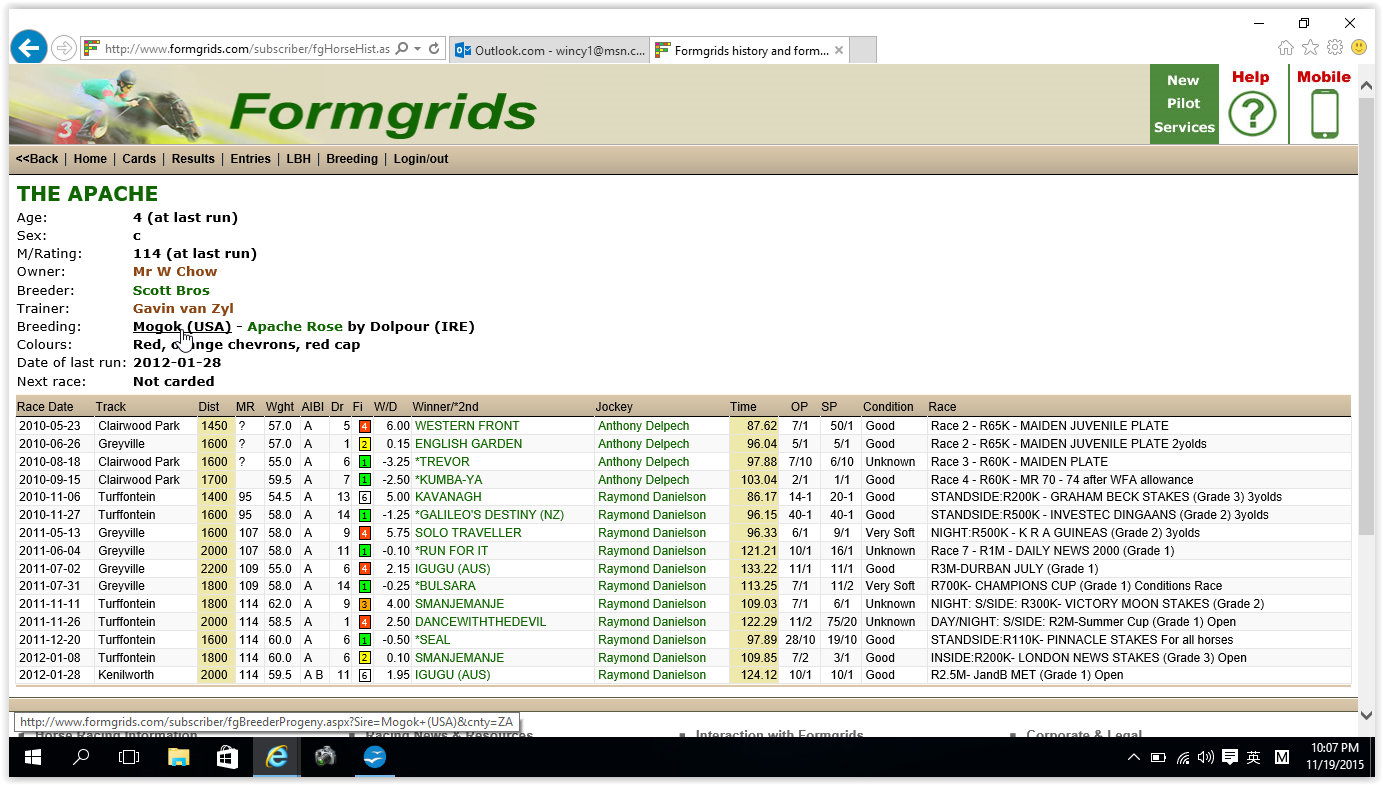The width and height of the screenshot is (1383, 785).
Task: Open the Action Center notification icon
Action: (x=1229, y=758)
